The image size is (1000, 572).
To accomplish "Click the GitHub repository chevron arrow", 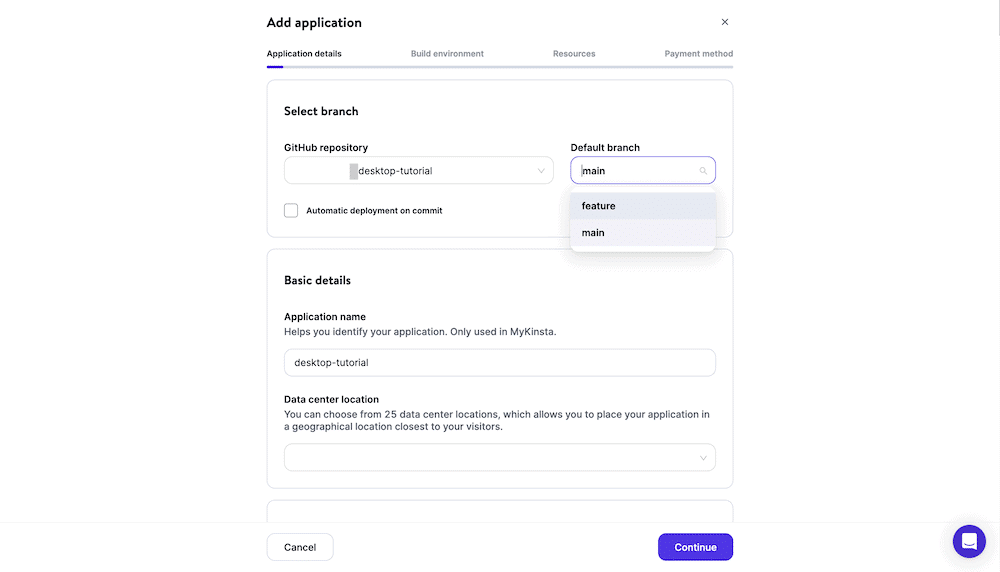I will pos(542,171).
